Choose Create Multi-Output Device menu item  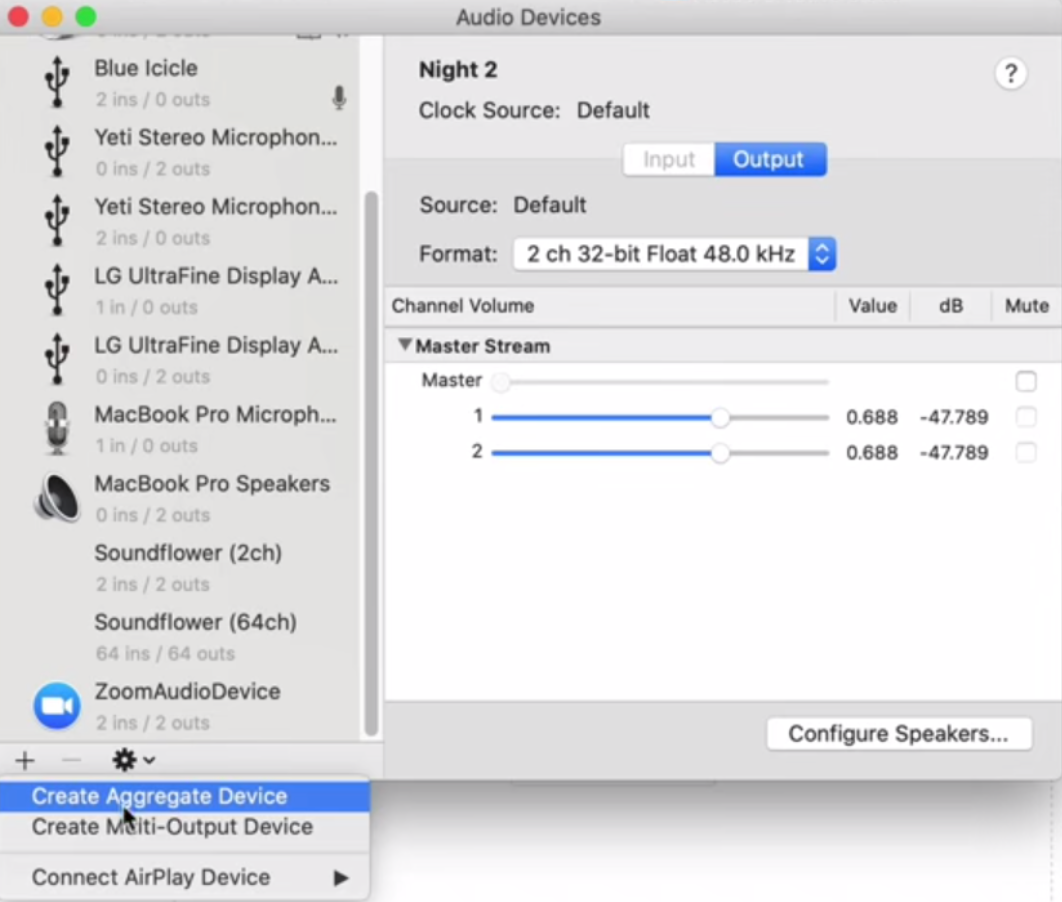(172, 827)
